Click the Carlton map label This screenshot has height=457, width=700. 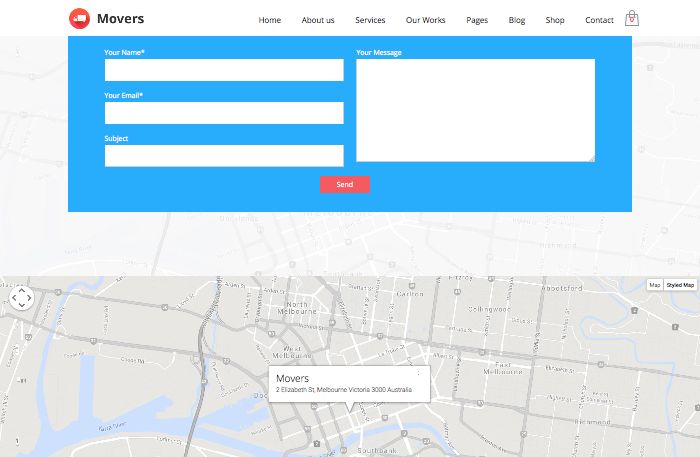pyautogui.click(x=410, y=294)
